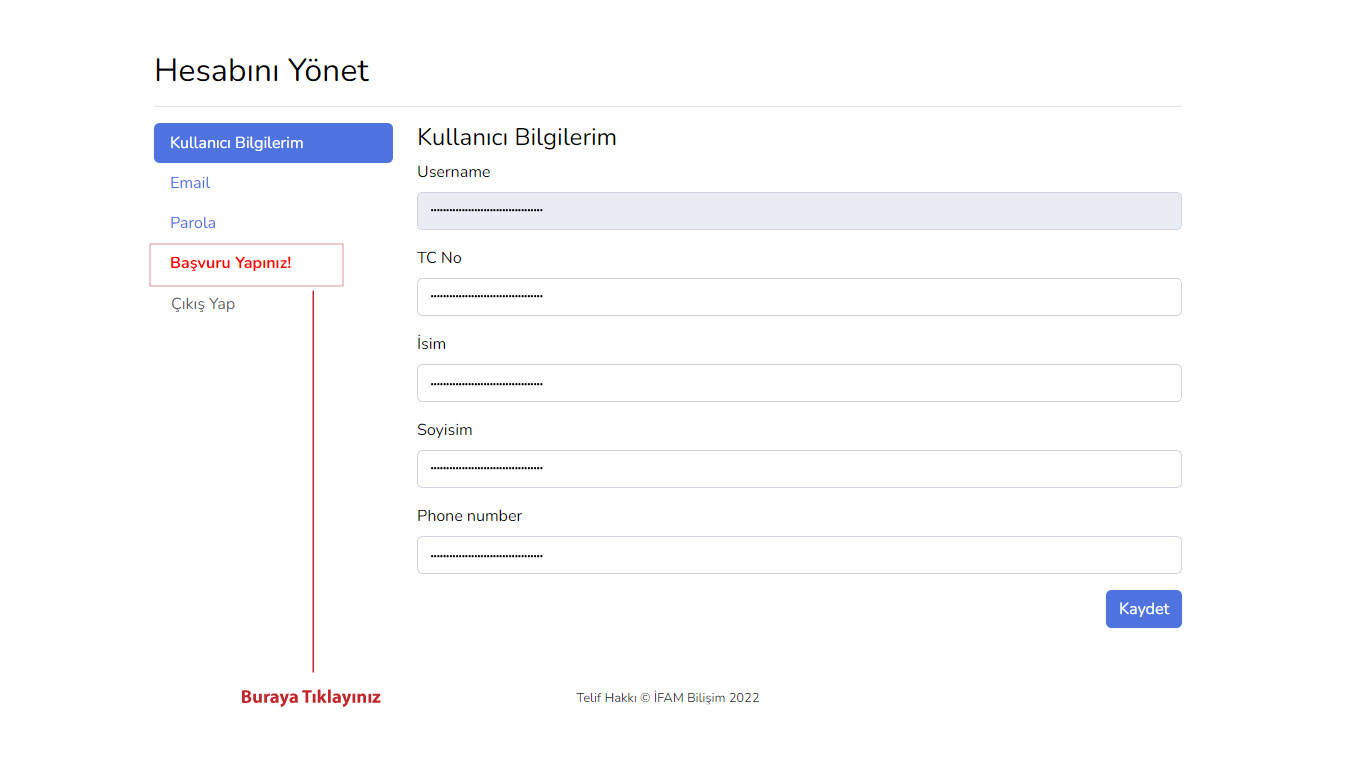Click the Username label
This screenshot has width=1366, height=768.
click(x=454, y=172)
